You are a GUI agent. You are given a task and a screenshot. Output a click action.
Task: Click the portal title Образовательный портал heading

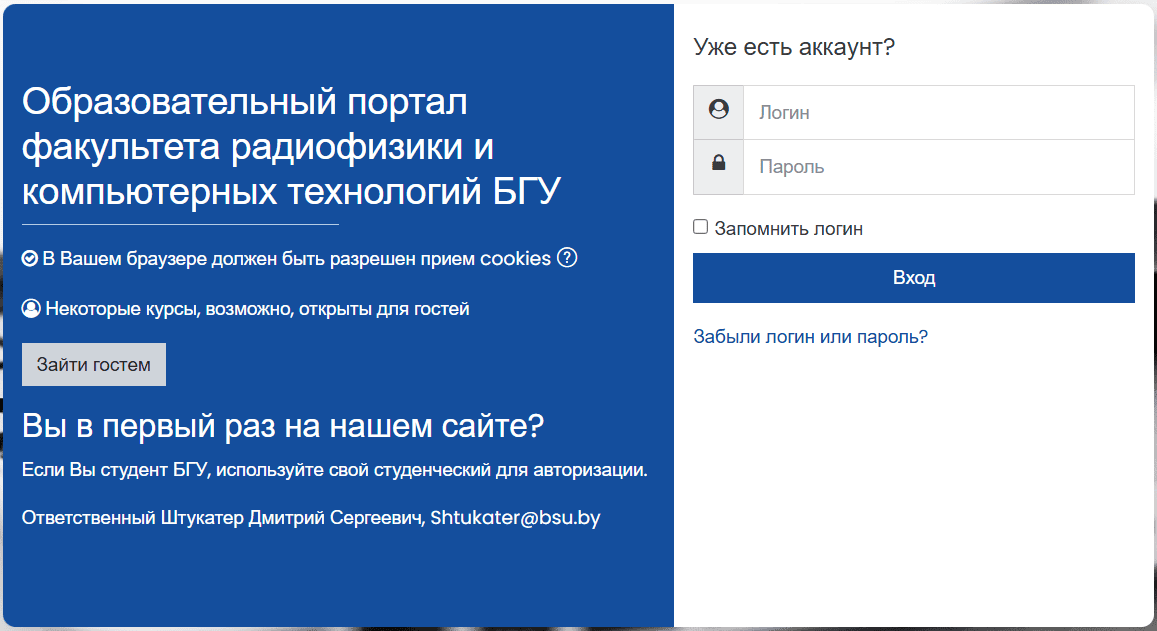click(291, 147)
